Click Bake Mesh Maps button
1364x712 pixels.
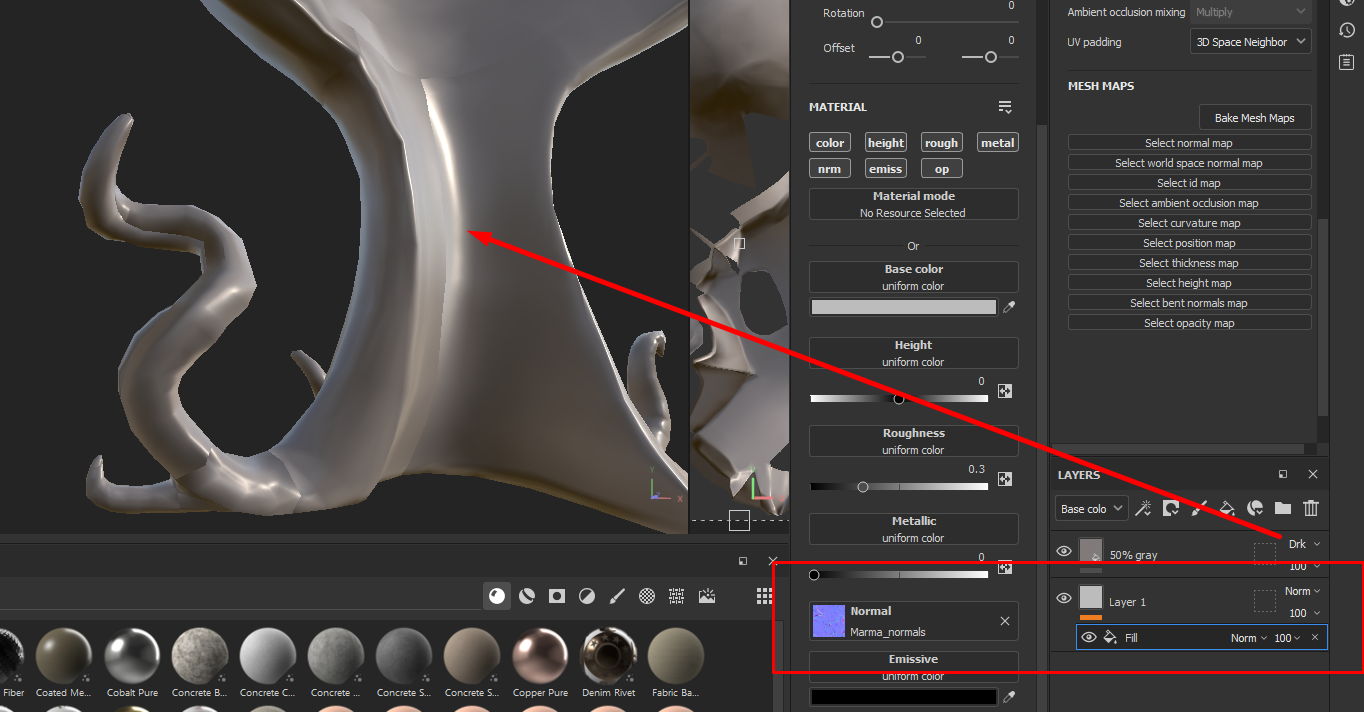pos(1255,117)
